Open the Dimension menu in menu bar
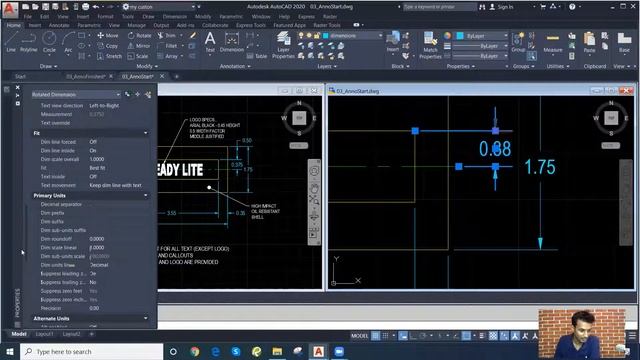640x360 pixels. [175, 16]
